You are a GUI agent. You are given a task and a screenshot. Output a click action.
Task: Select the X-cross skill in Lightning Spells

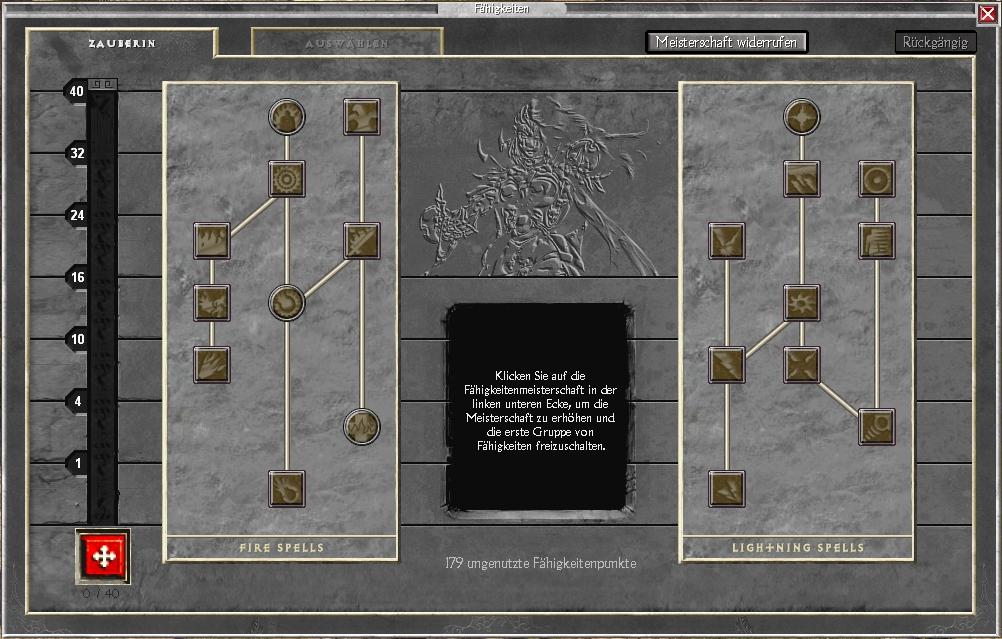802,365
